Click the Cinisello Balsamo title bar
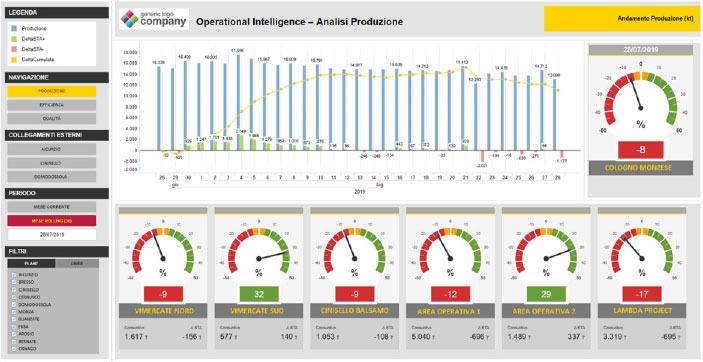The width and height of the screenshot is (703, 362). pos(355,310)
